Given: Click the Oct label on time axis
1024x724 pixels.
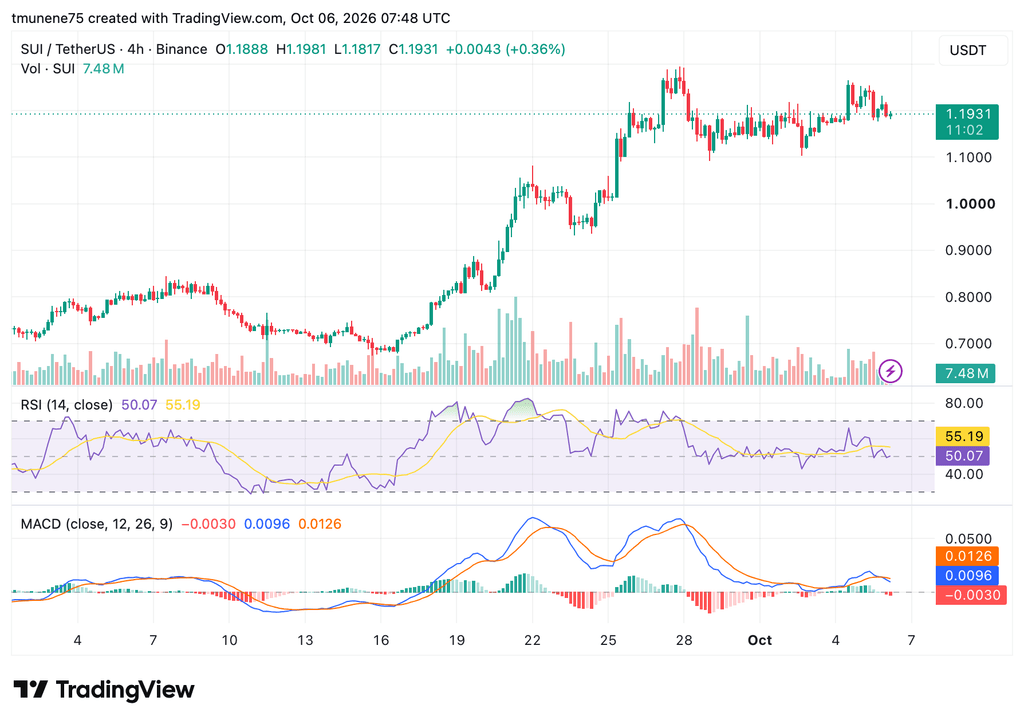Looking at the screenshot, I should click(x=760, y=640).
